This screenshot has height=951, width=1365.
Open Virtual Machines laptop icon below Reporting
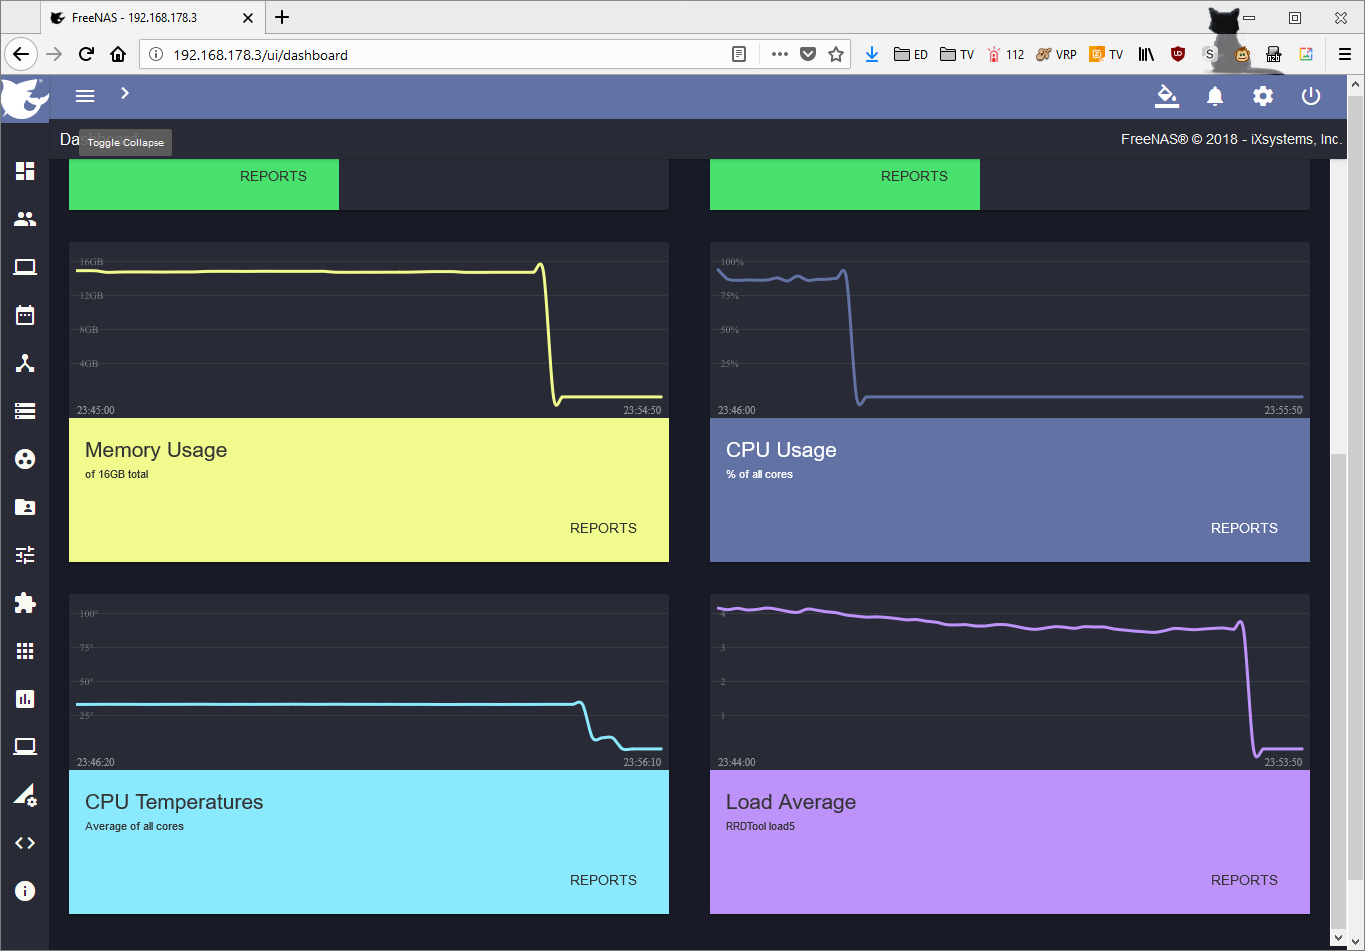pyautogui.click(x=25, y=747)
